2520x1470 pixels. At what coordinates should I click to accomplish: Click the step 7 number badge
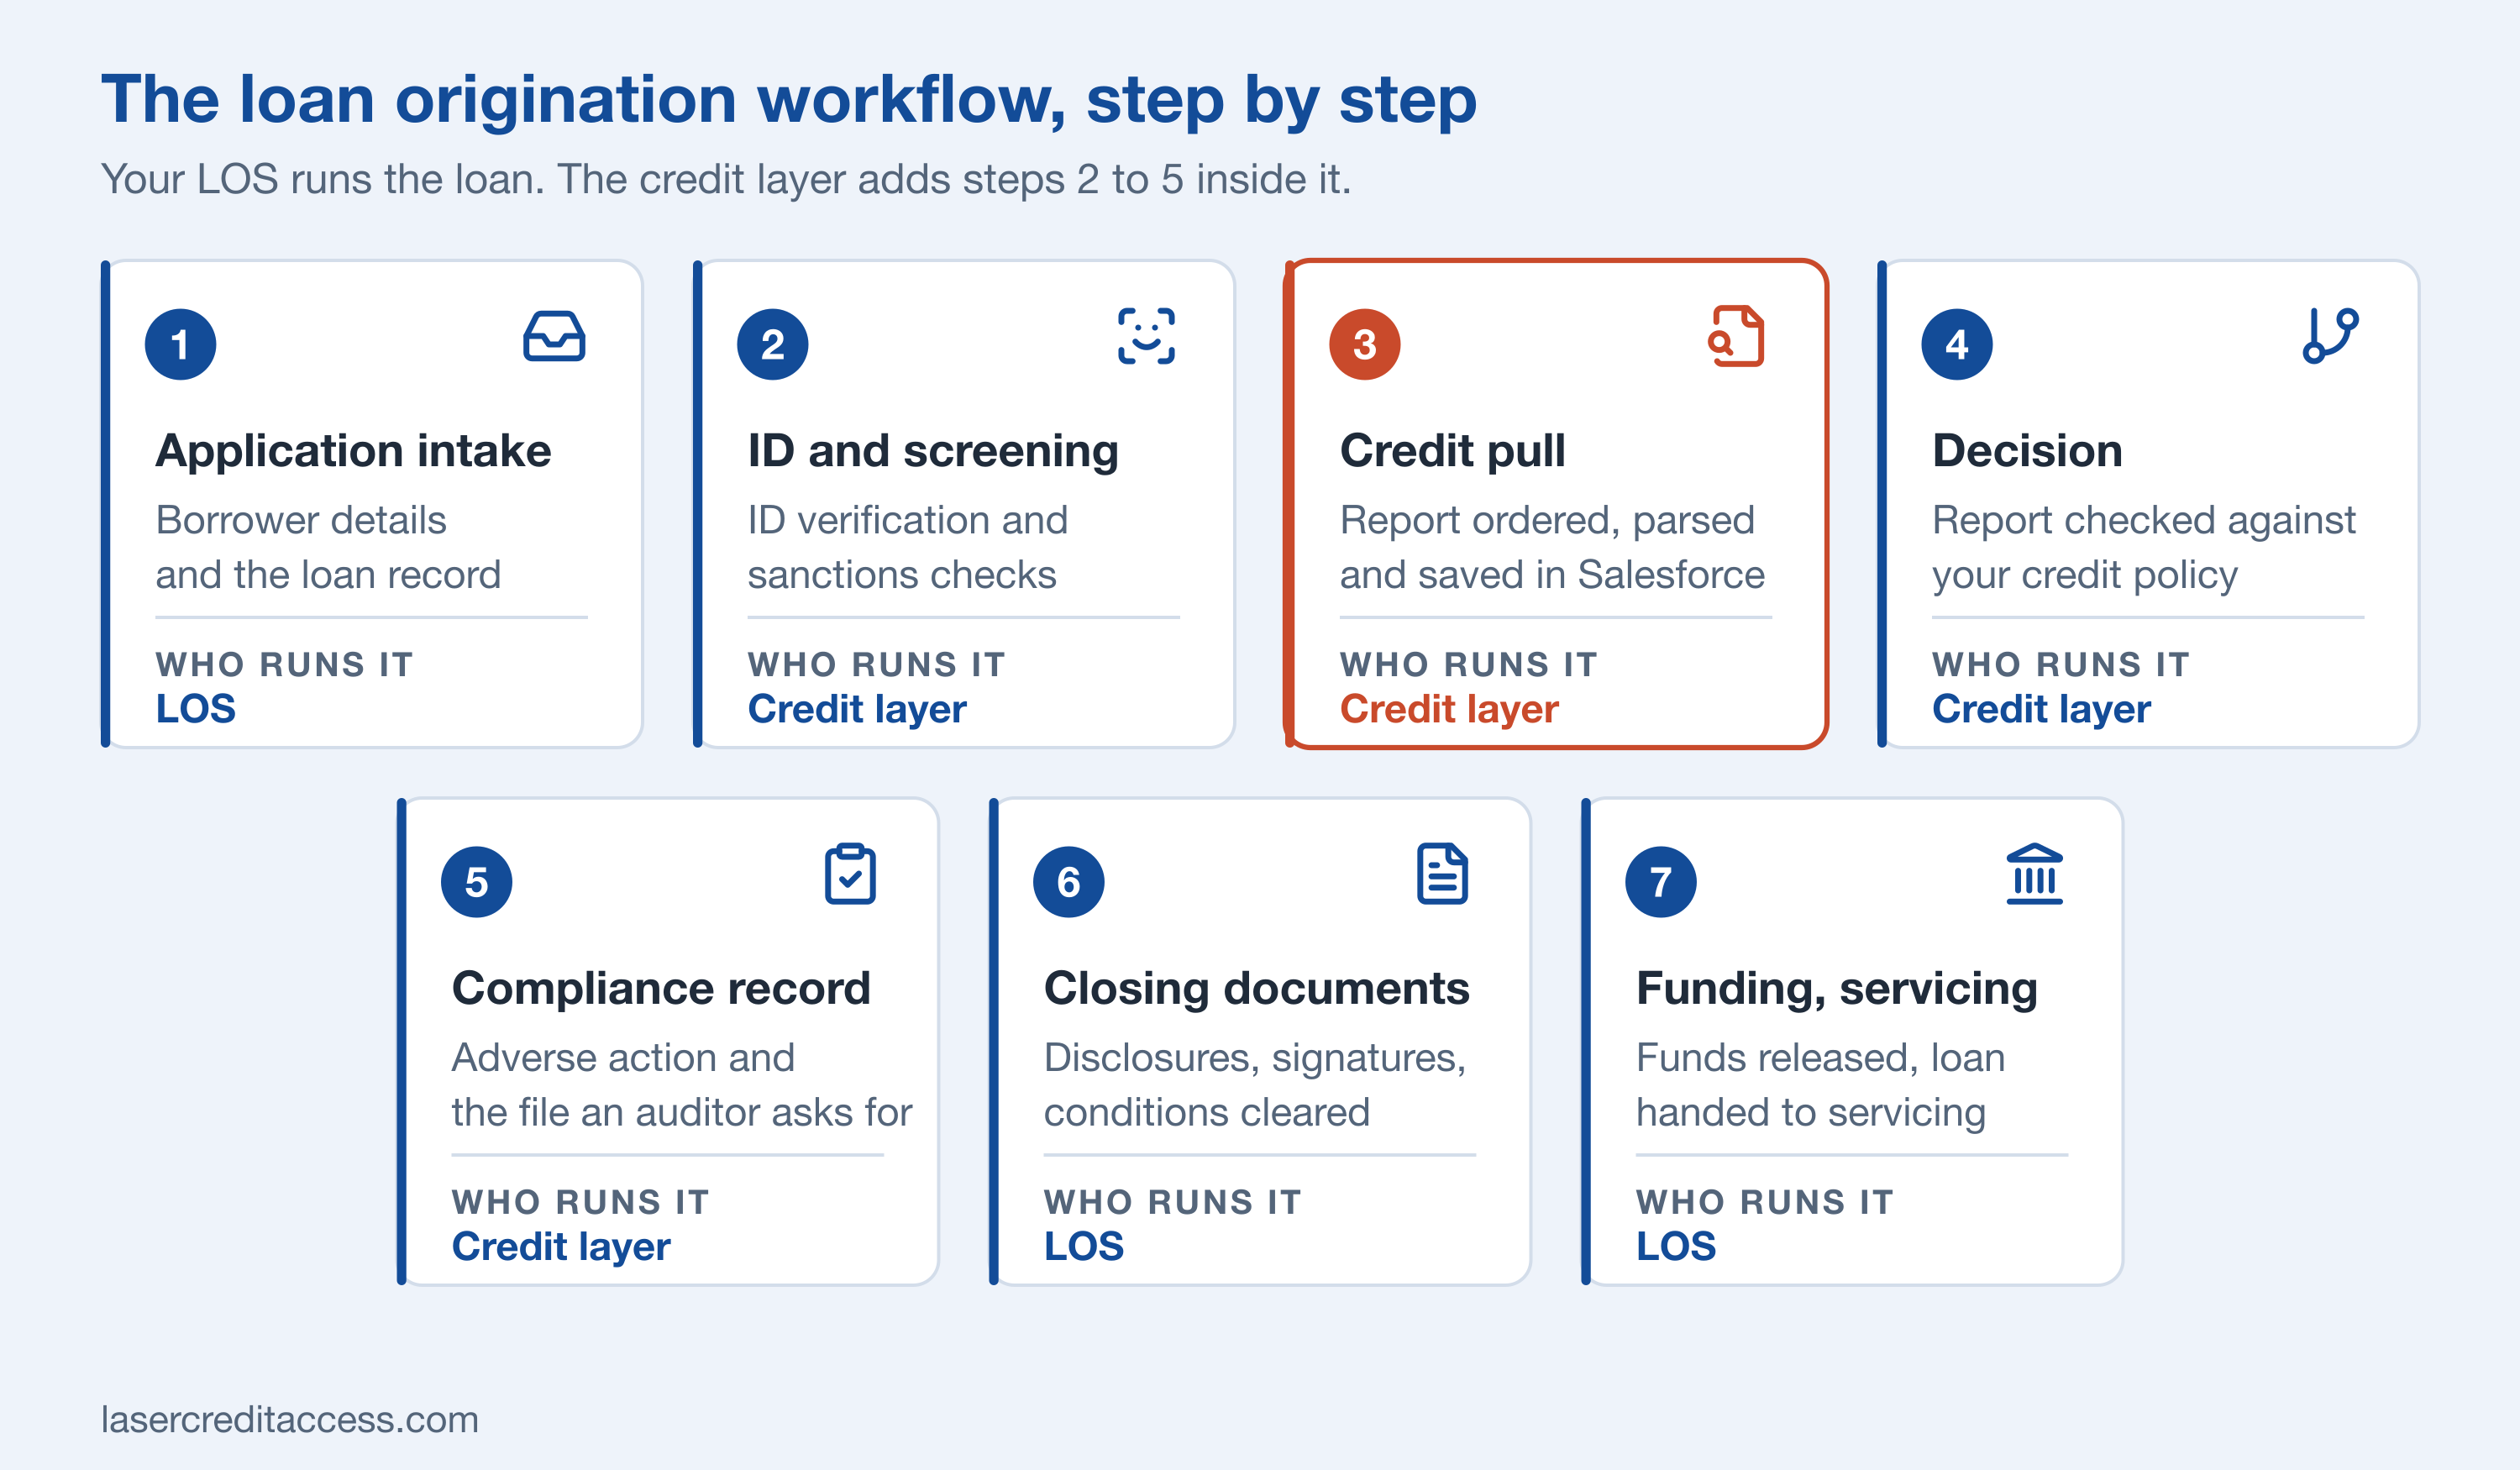pos(1660,882)
